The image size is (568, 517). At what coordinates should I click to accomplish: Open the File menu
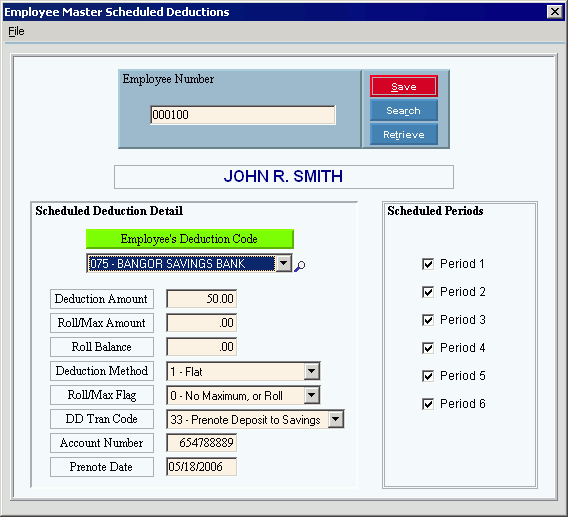coord(16,32)
